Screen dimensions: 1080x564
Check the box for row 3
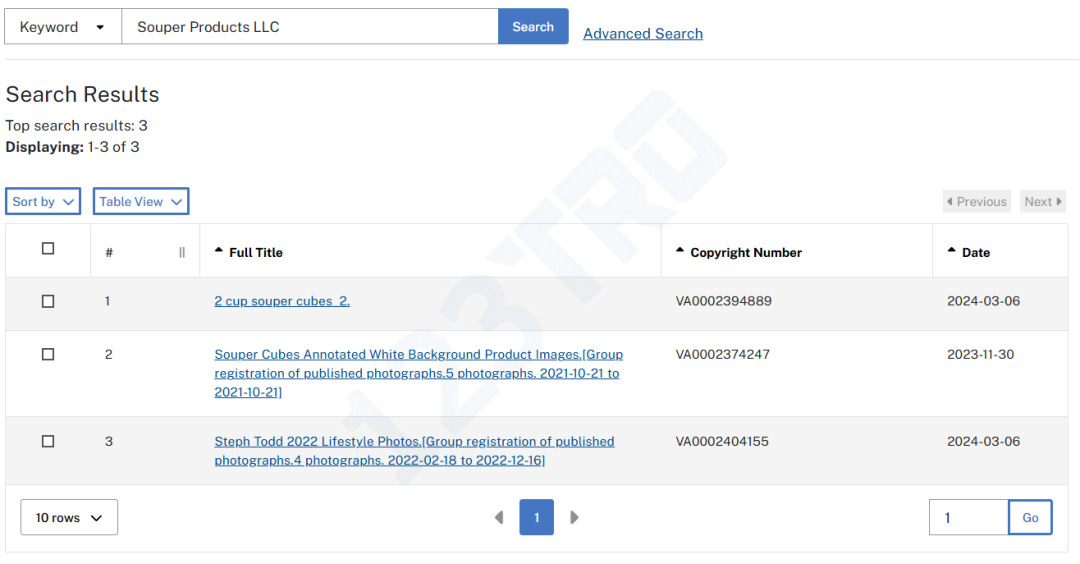tap(48, 441)
